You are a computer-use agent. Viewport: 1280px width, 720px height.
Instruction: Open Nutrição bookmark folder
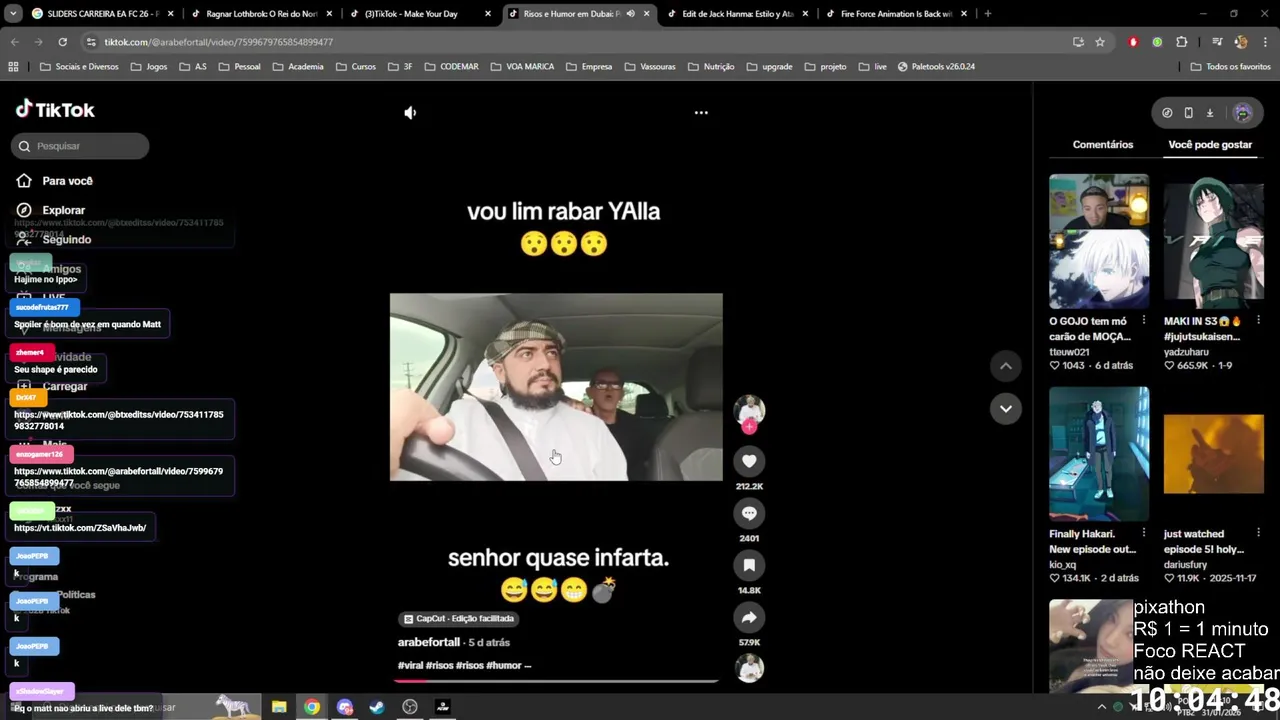tap(711, 67)
